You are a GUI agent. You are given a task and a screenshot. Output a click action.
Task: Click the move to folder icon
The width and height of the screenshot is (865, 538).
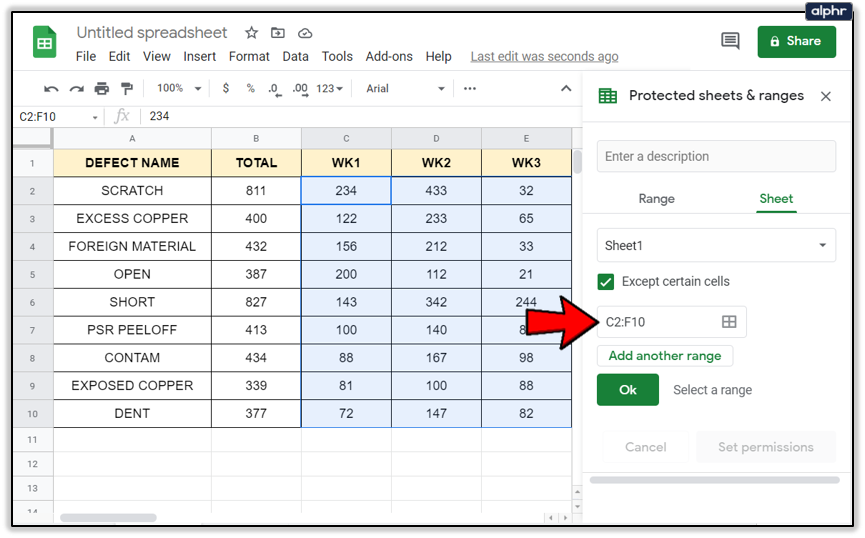pyautogui.click(x=278, y=33)
